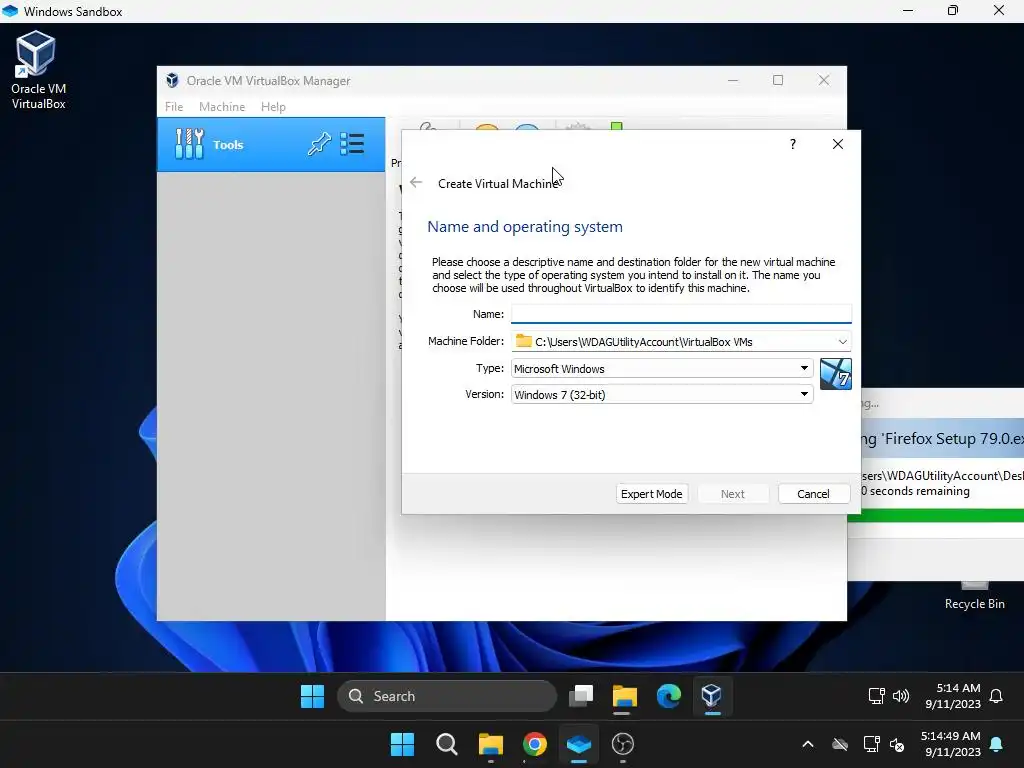Click the help question mark in the dialog
The image size is (1024, 768).
point(793,144)
